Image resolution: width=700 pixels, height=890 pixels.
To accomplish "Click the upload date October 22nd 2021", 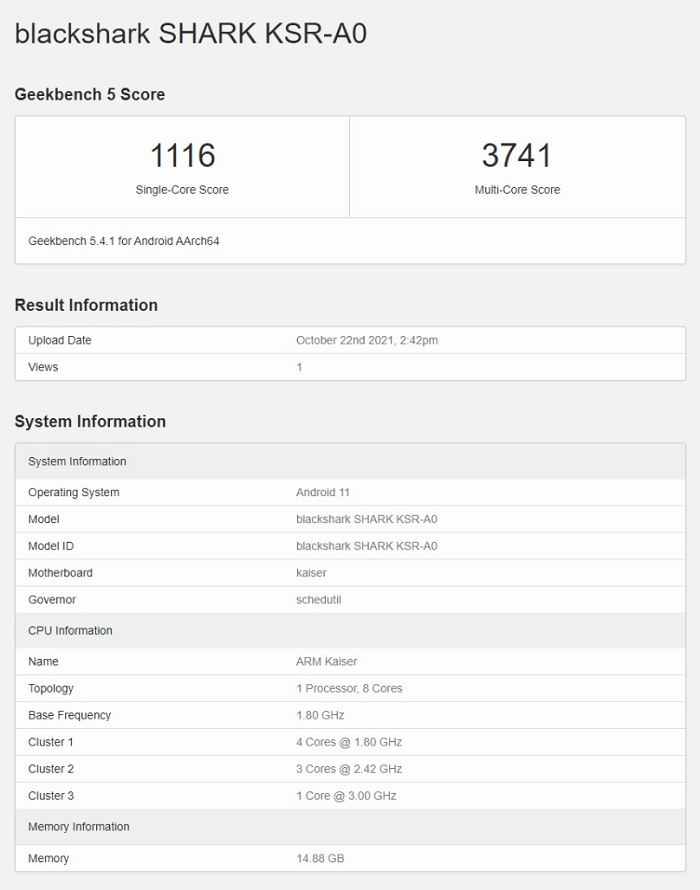I will [367, 340].
